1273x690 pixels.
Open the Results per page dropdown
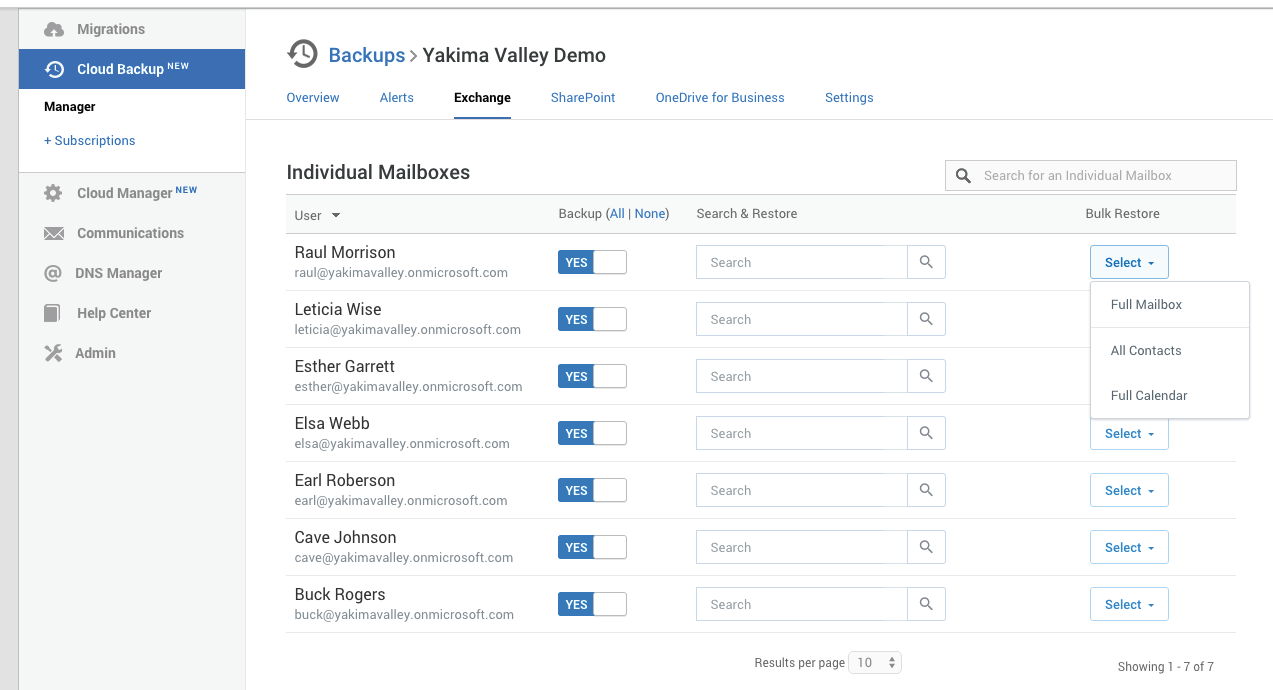[x=875, y=662]
